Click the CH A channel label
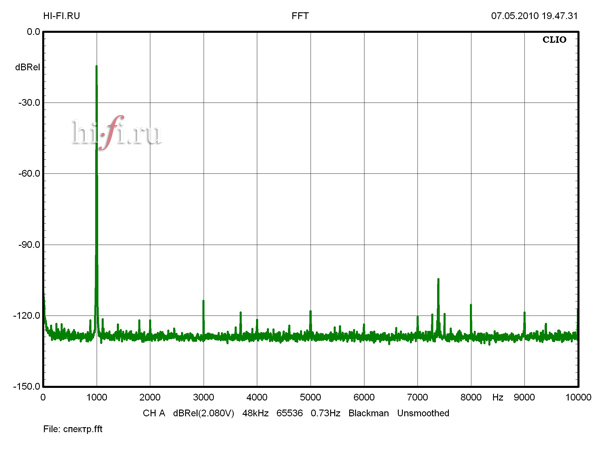The width and height of the screenshot is (600, 450). point(153,413)
